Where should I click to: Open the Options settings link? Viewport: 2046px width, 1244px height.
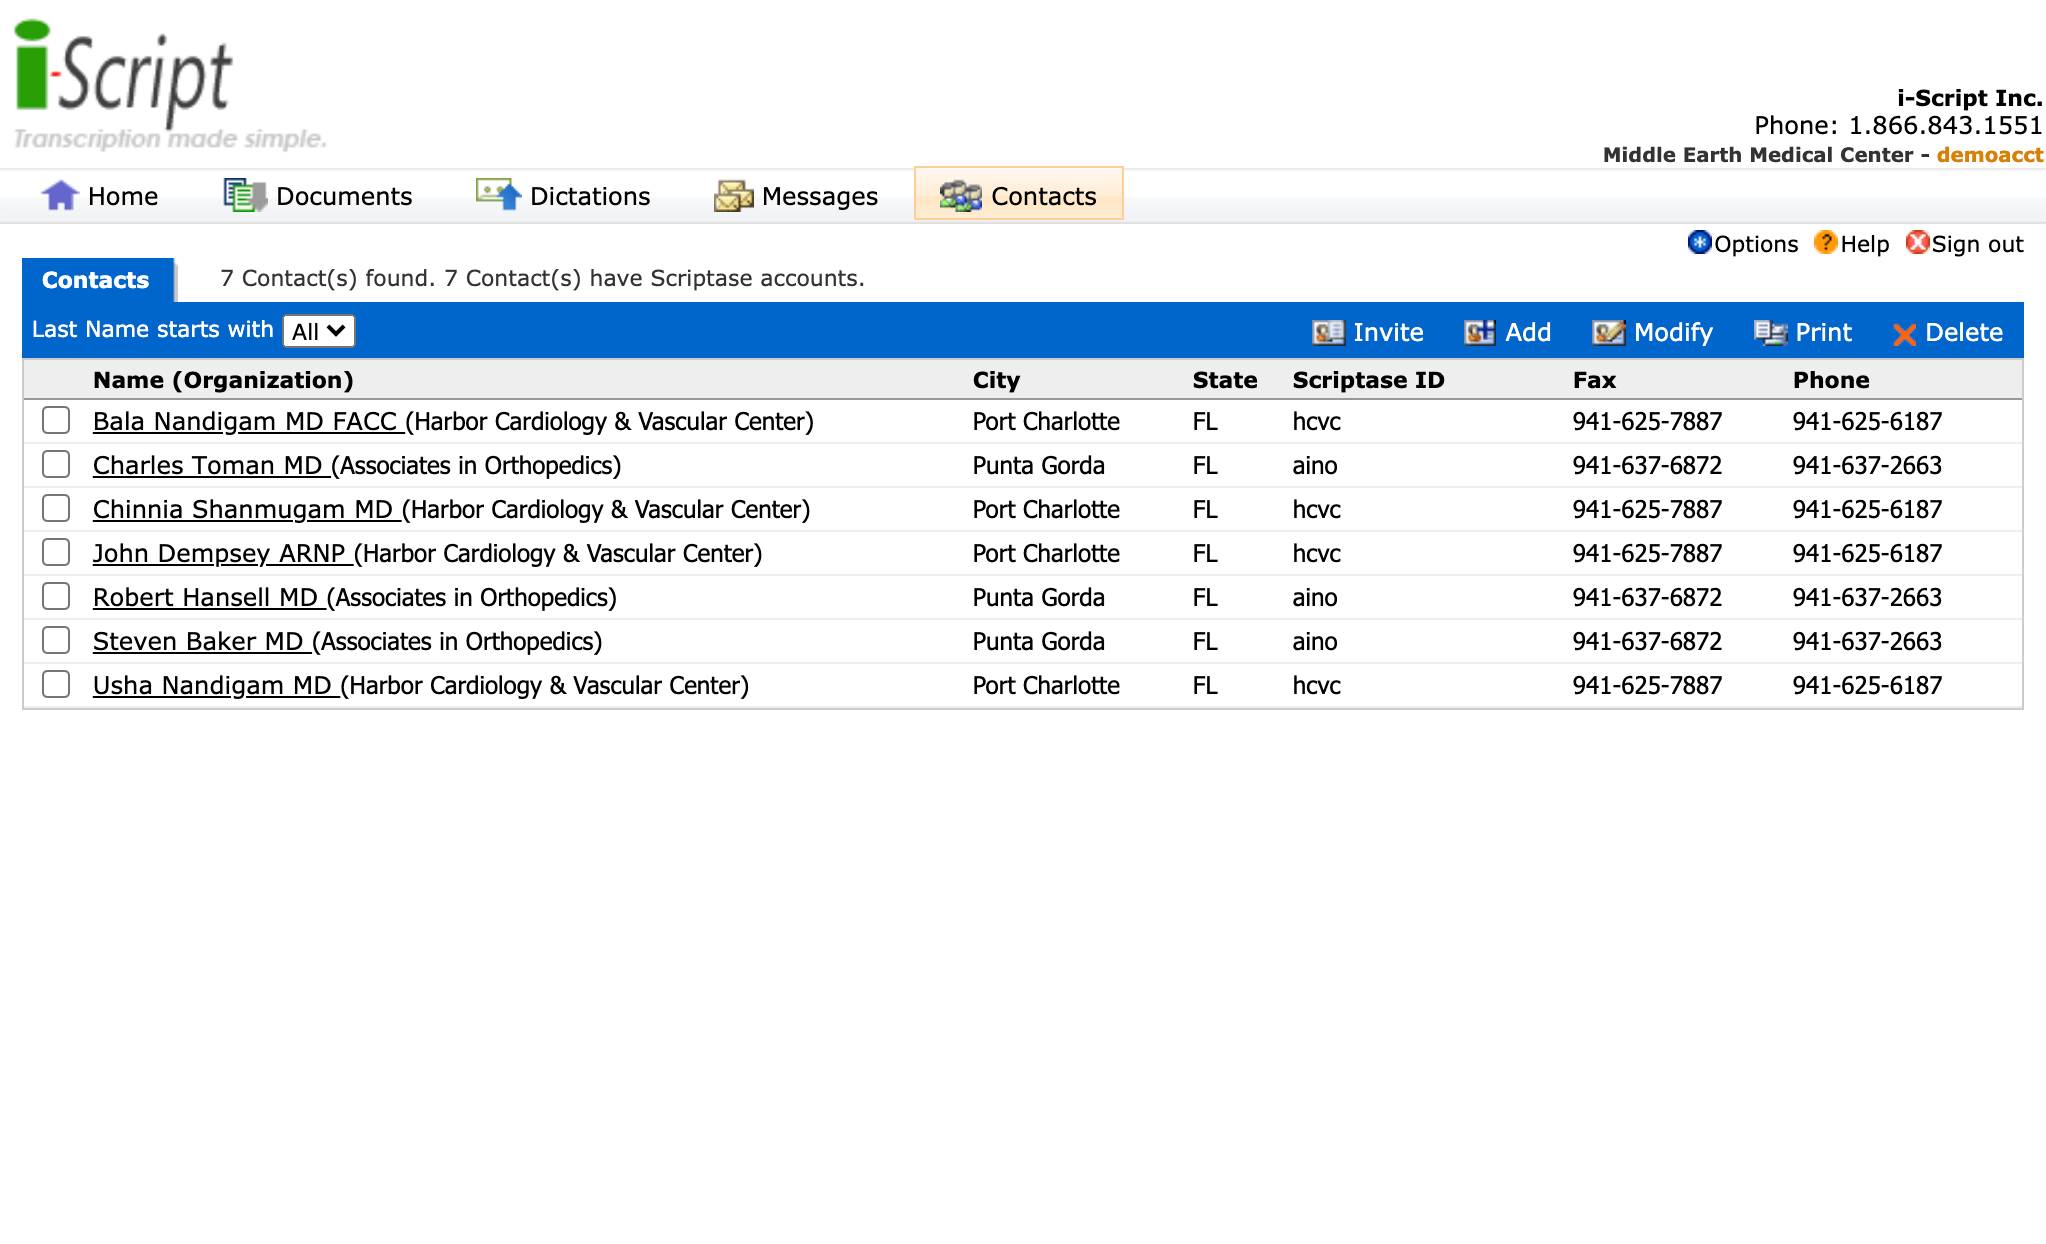pyautogui.click(x=1755, y=244)
